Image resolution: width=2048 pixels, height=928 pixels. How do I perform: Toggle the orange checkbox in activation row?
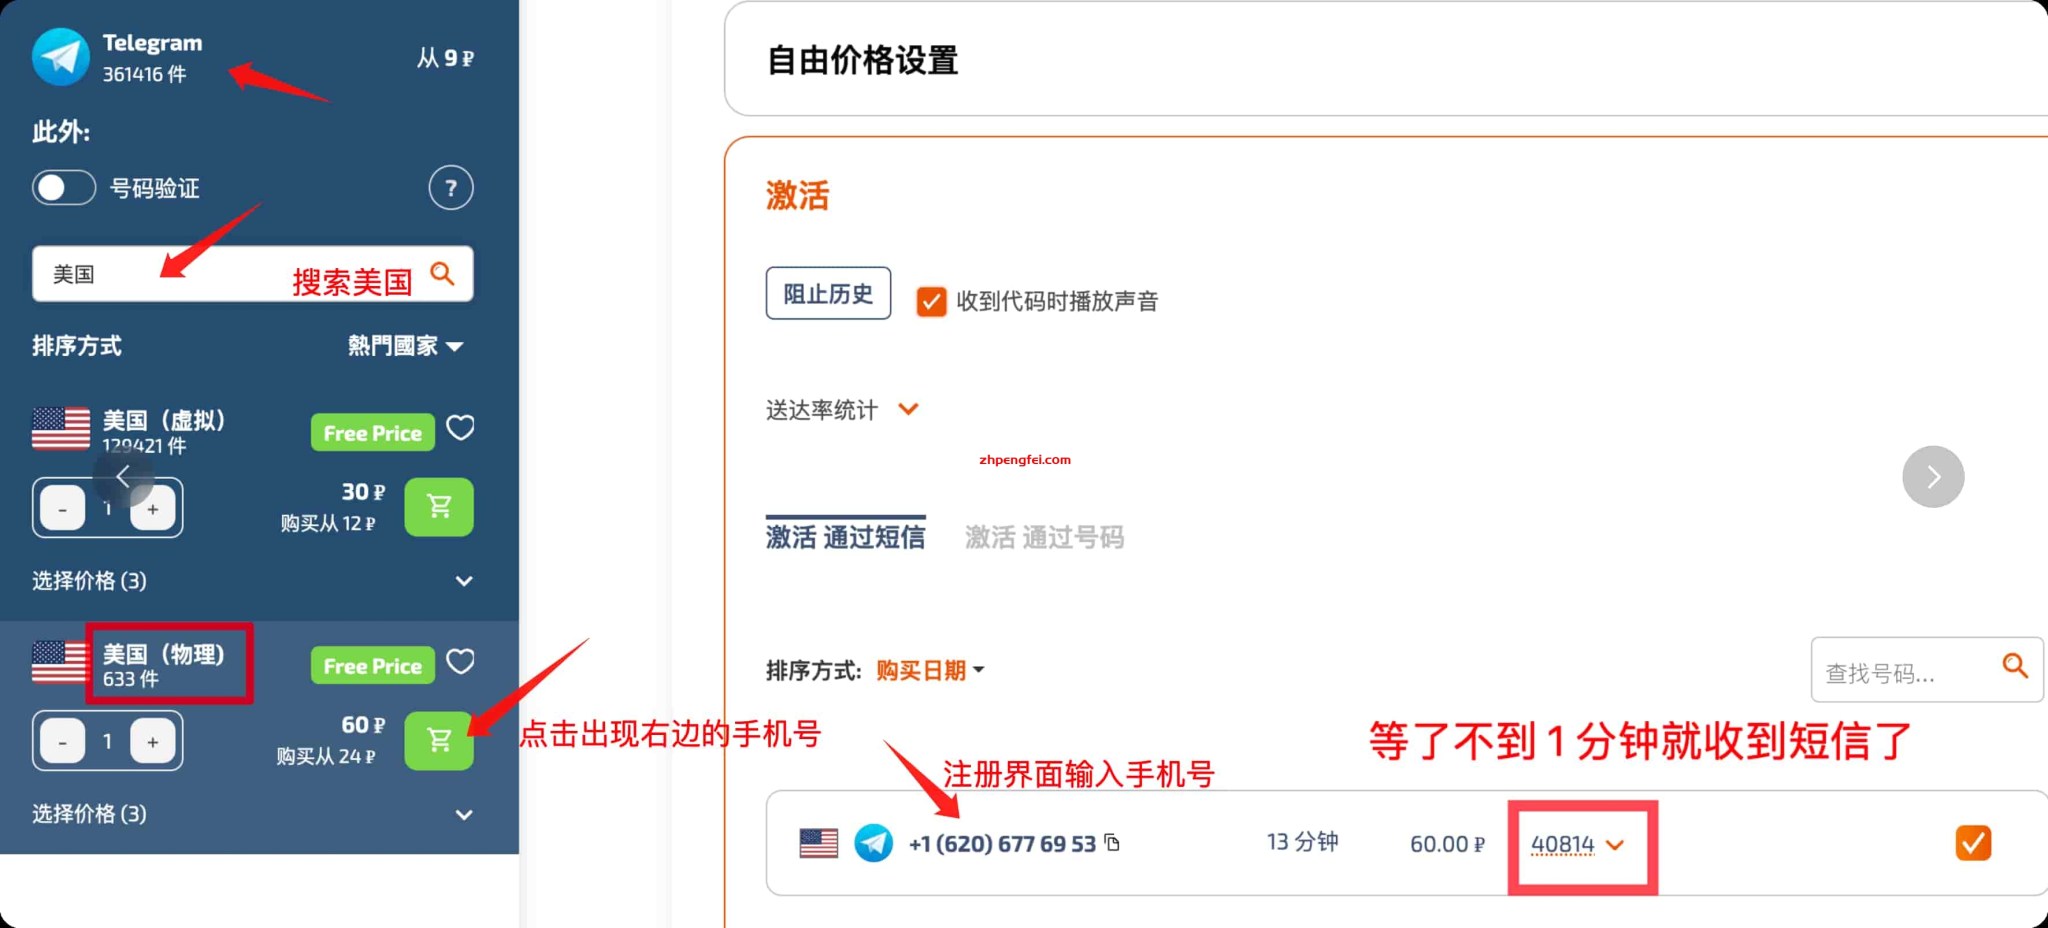point(1973,843)
